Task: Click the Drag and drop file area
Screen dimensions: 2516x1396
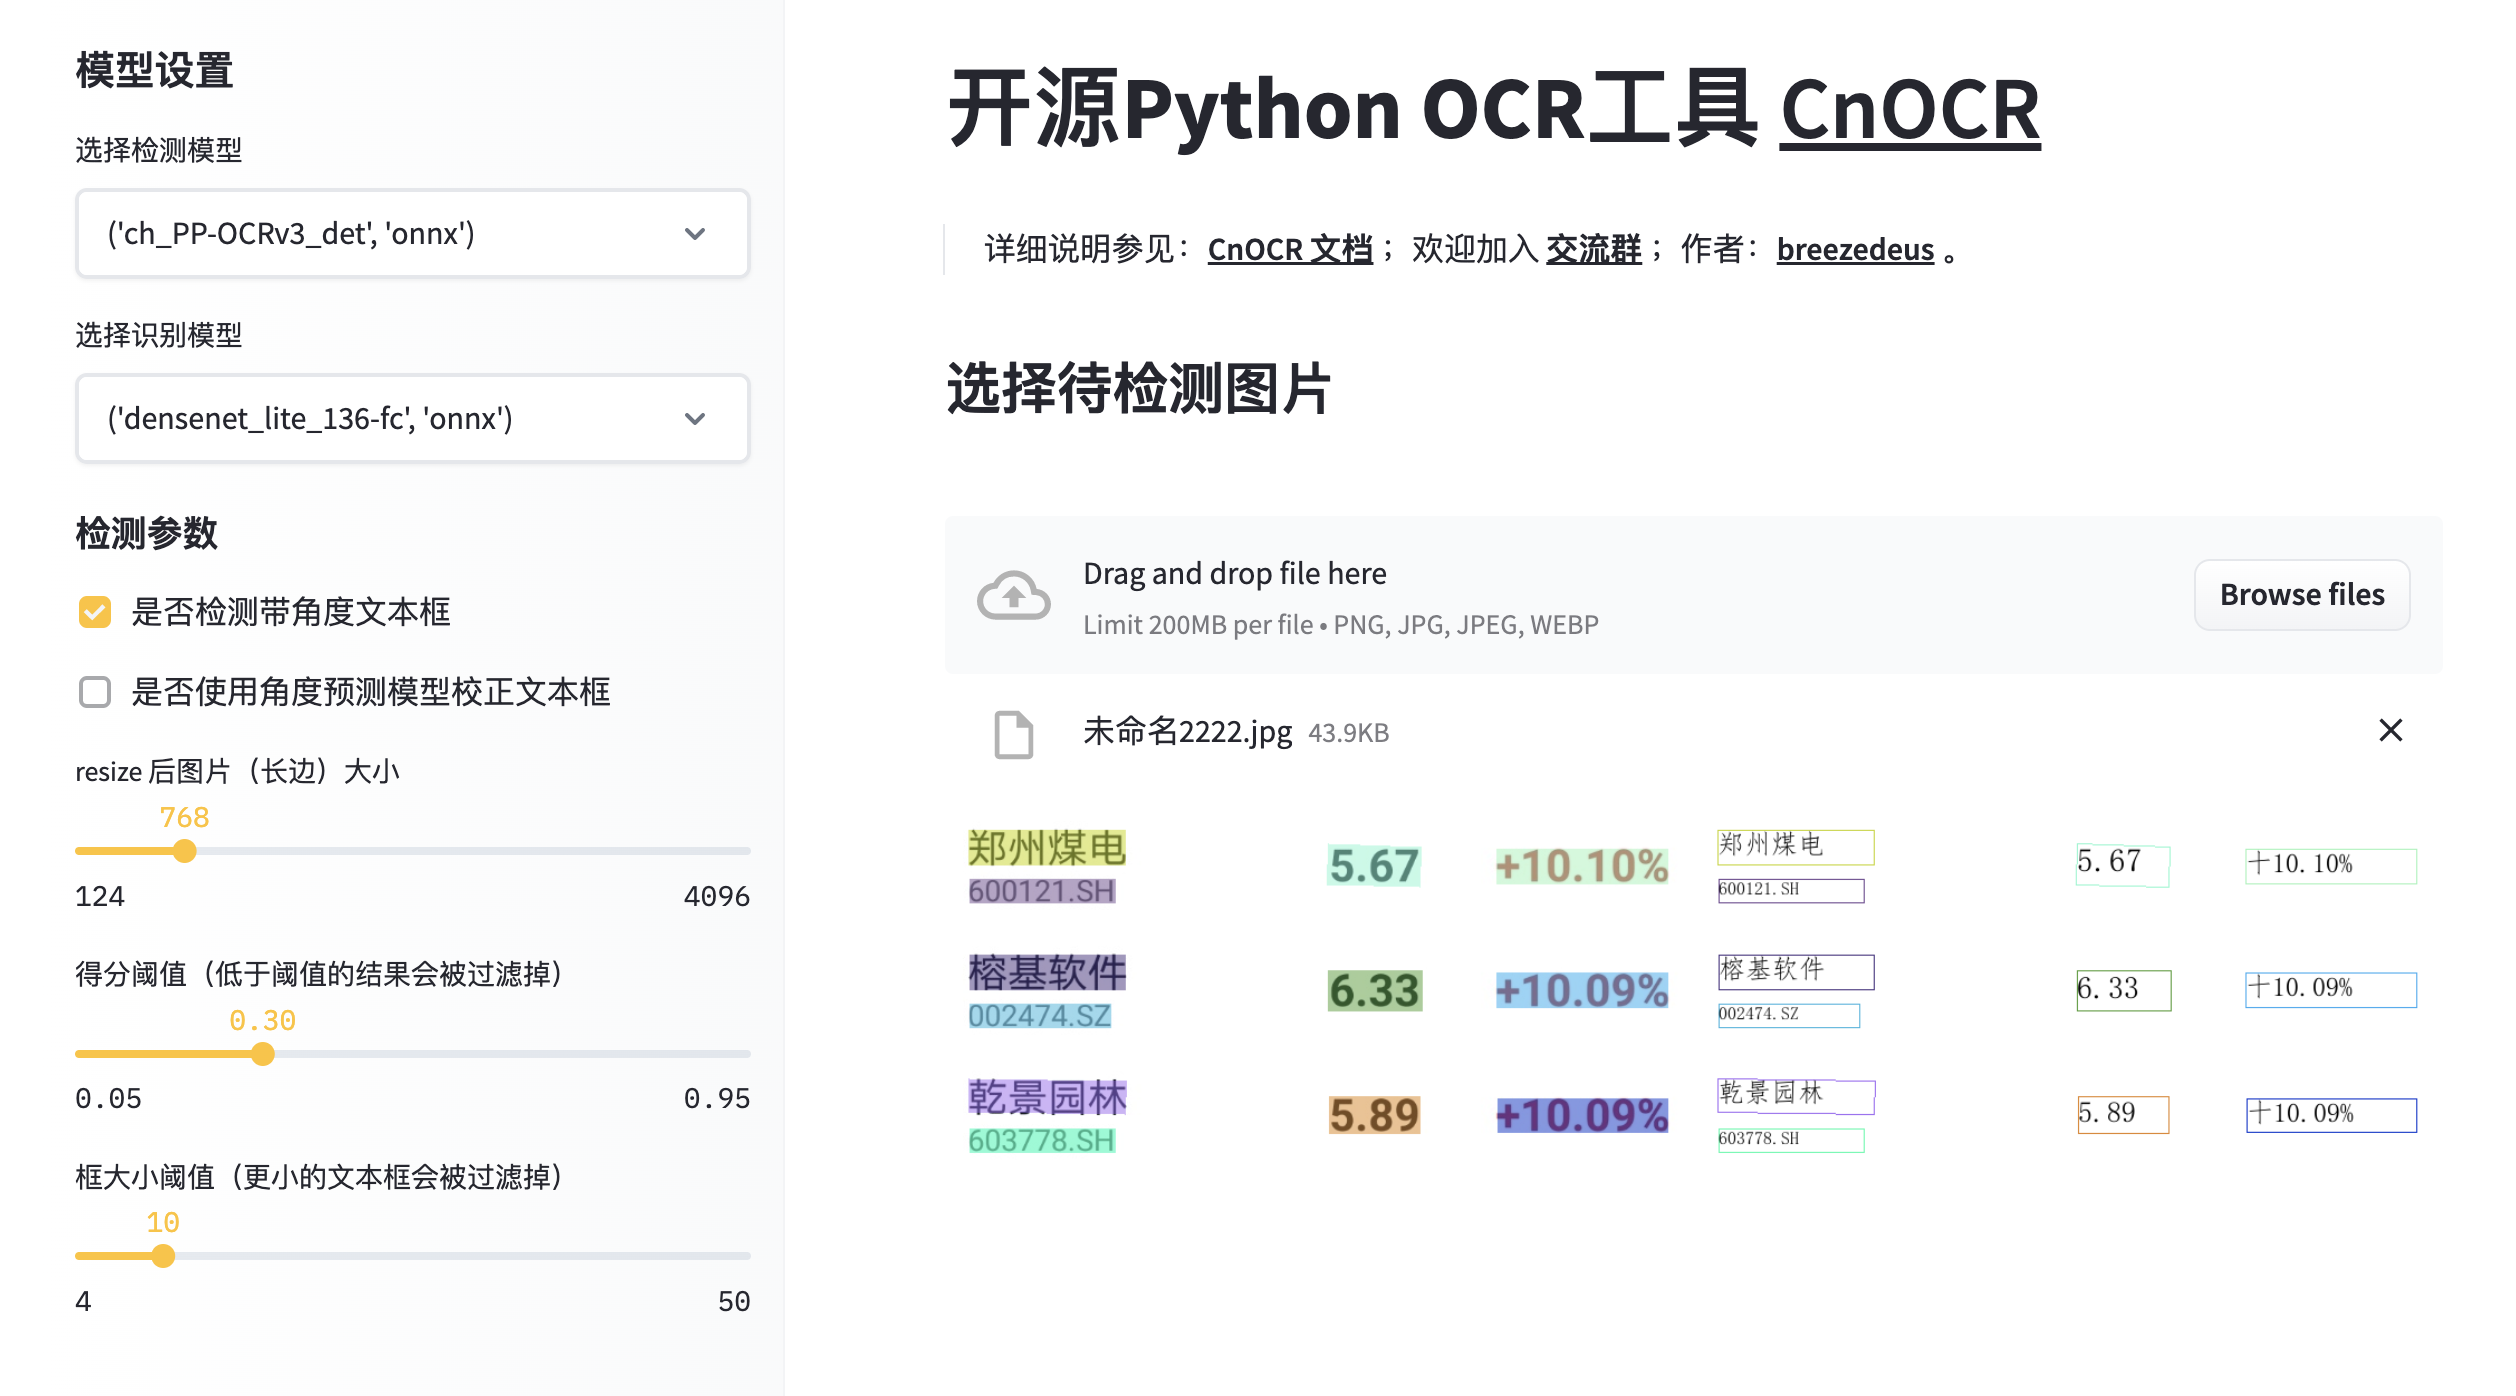Action: [x=1234, y=596]
